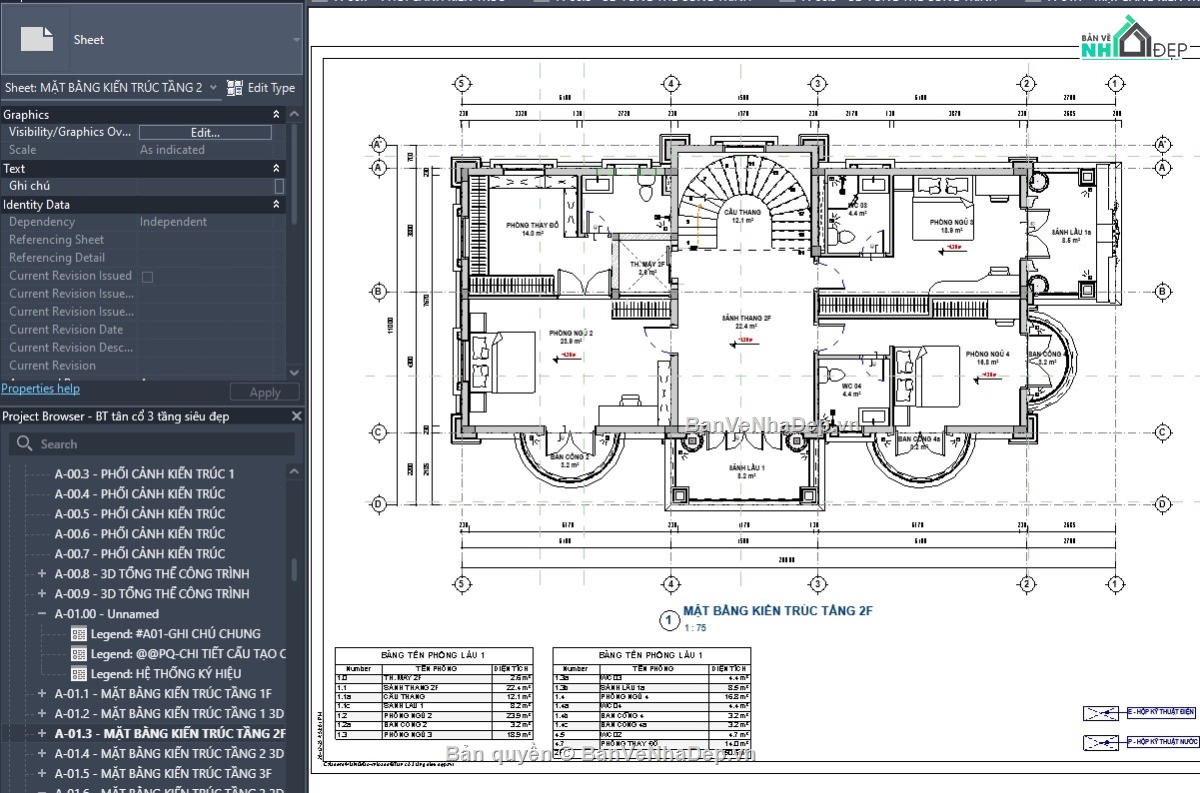Collapse the A-01.00 Unnamed node
This screenshot has height=793, width=1200.
42,614
